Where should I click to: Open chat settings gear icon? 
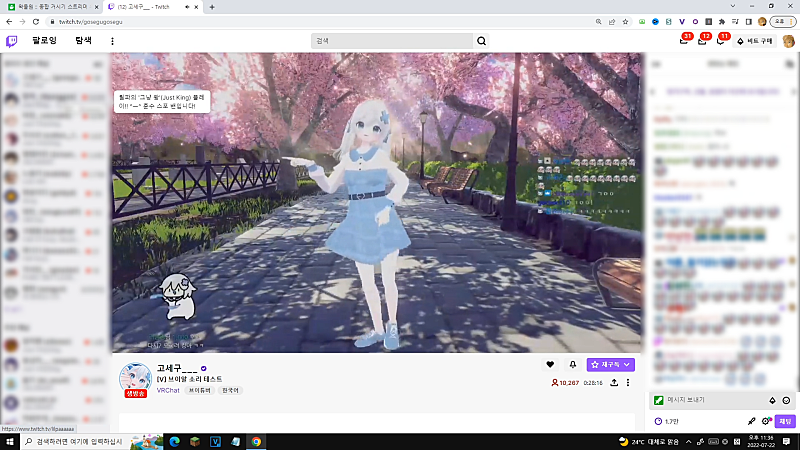click(x=766, y=421)
